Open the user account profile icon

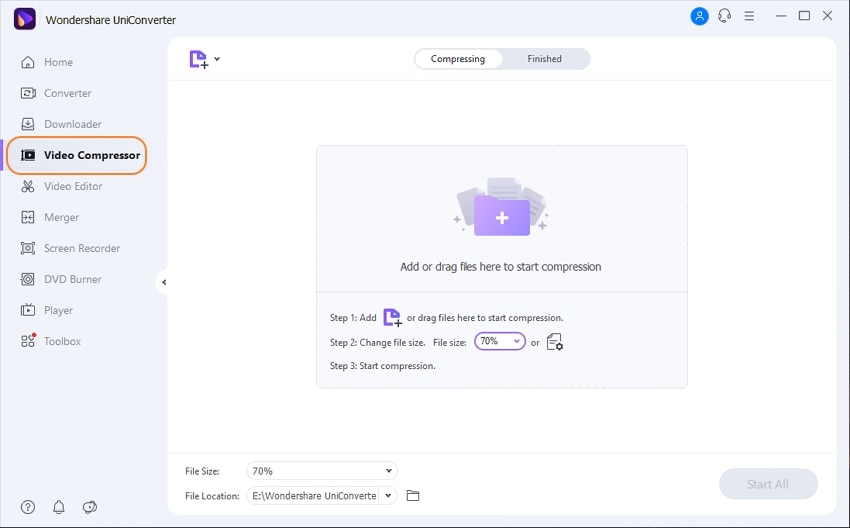click(699, 16)
